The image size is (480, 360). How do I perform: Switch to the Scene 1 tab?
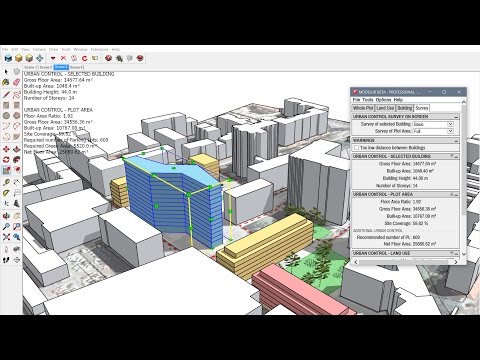click(x=30, y=67)
